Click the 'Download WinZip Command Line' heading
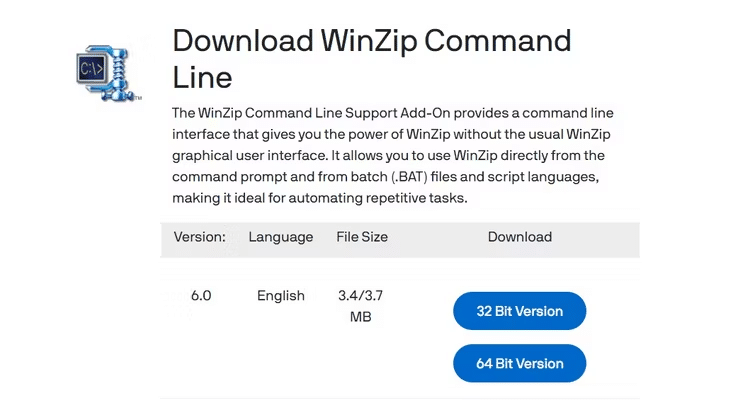 click(371, 58)
